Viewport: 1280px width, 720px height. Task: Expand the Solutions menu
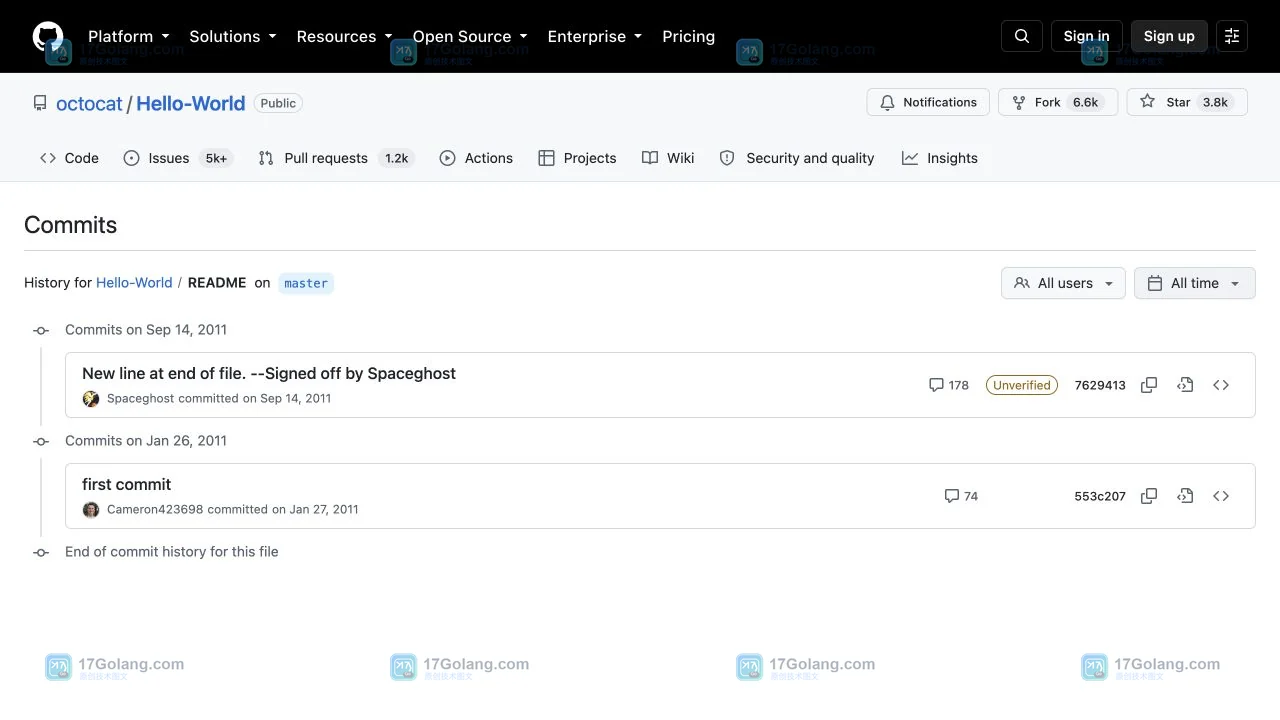coord(233,36)
